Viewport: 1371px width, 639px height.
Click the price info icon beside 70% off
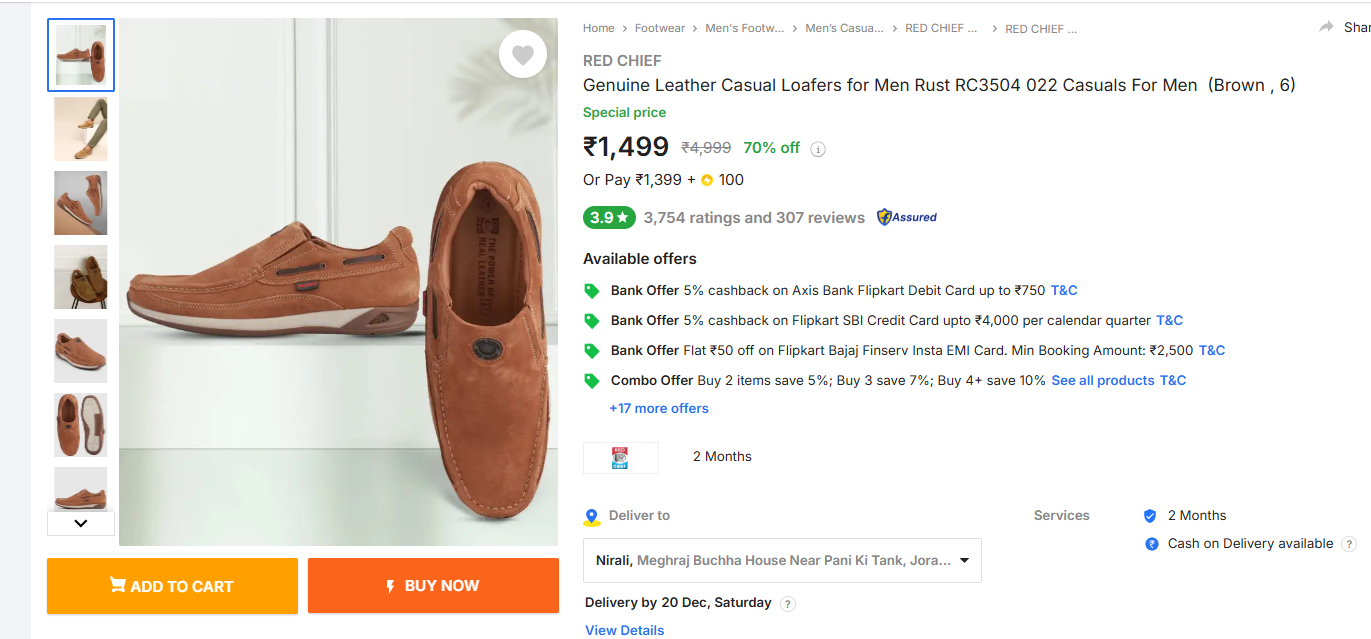[818, 149]
